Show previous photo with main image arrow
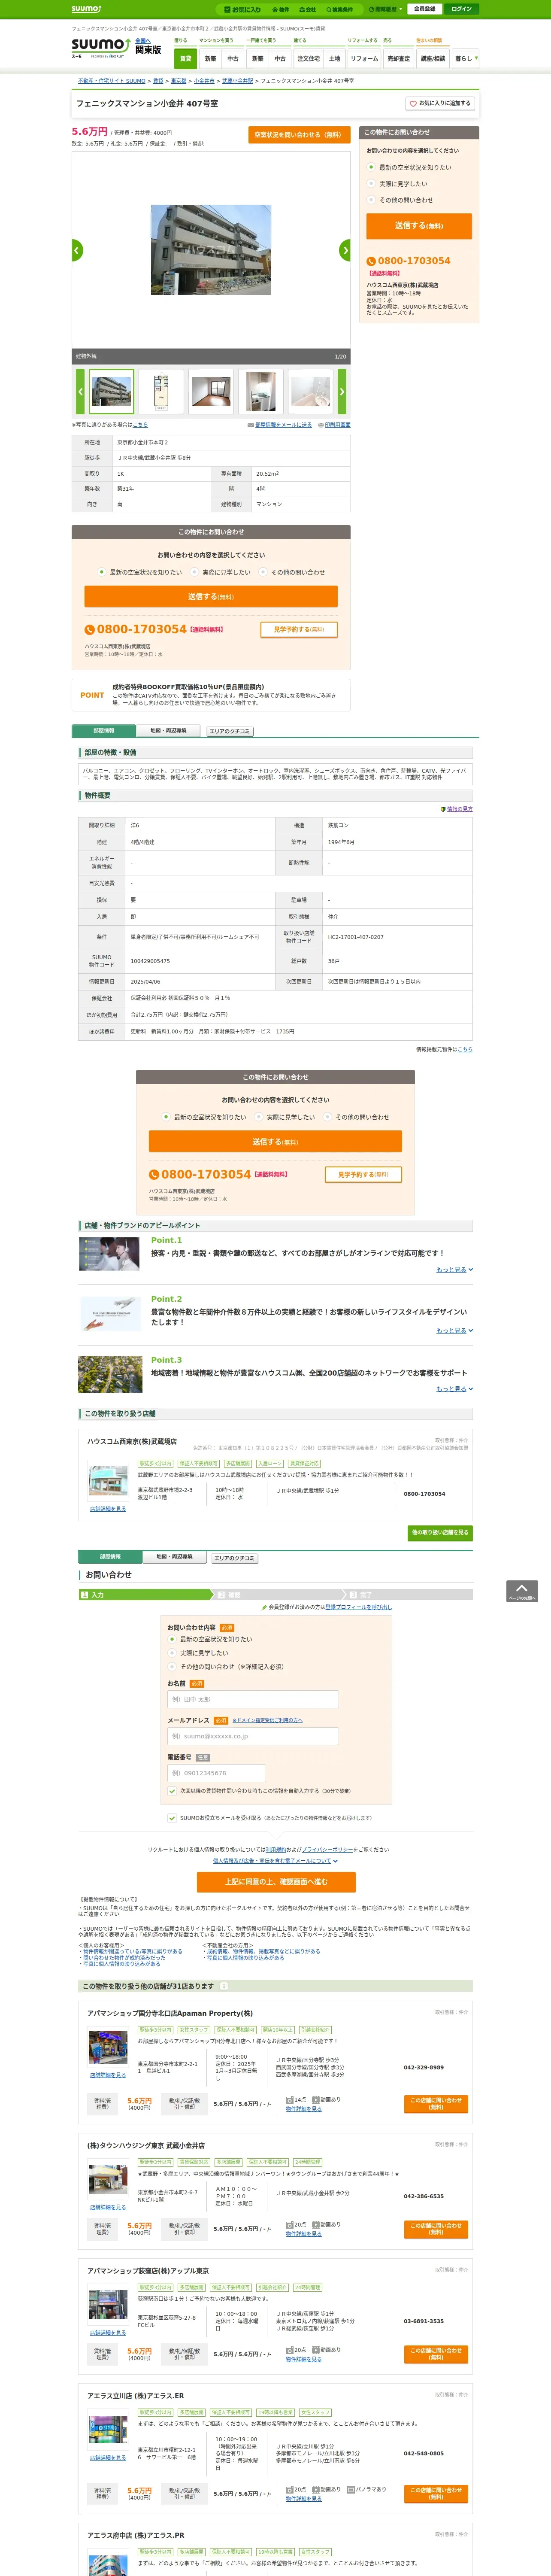The width and height of the screenshot is (551, 2576). click(77, 250)
